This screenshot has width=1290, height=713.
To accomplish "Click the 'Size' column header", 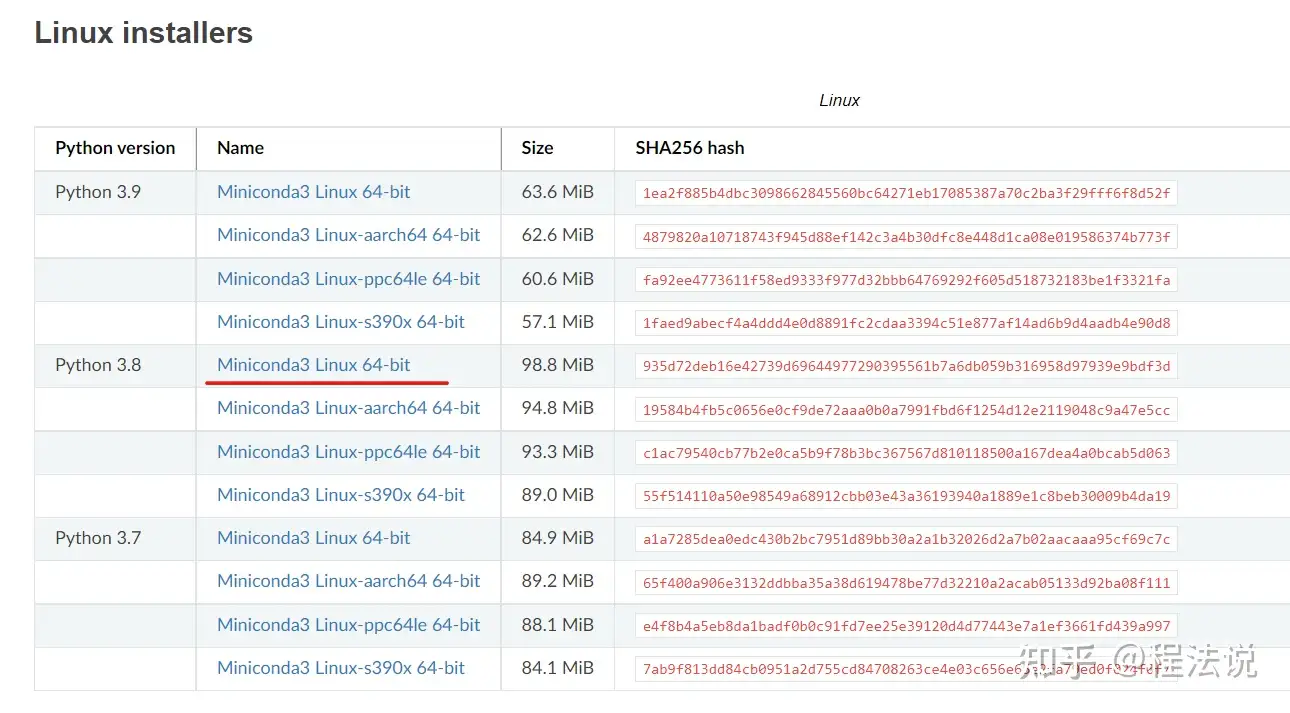I will [x=537, y=148].
